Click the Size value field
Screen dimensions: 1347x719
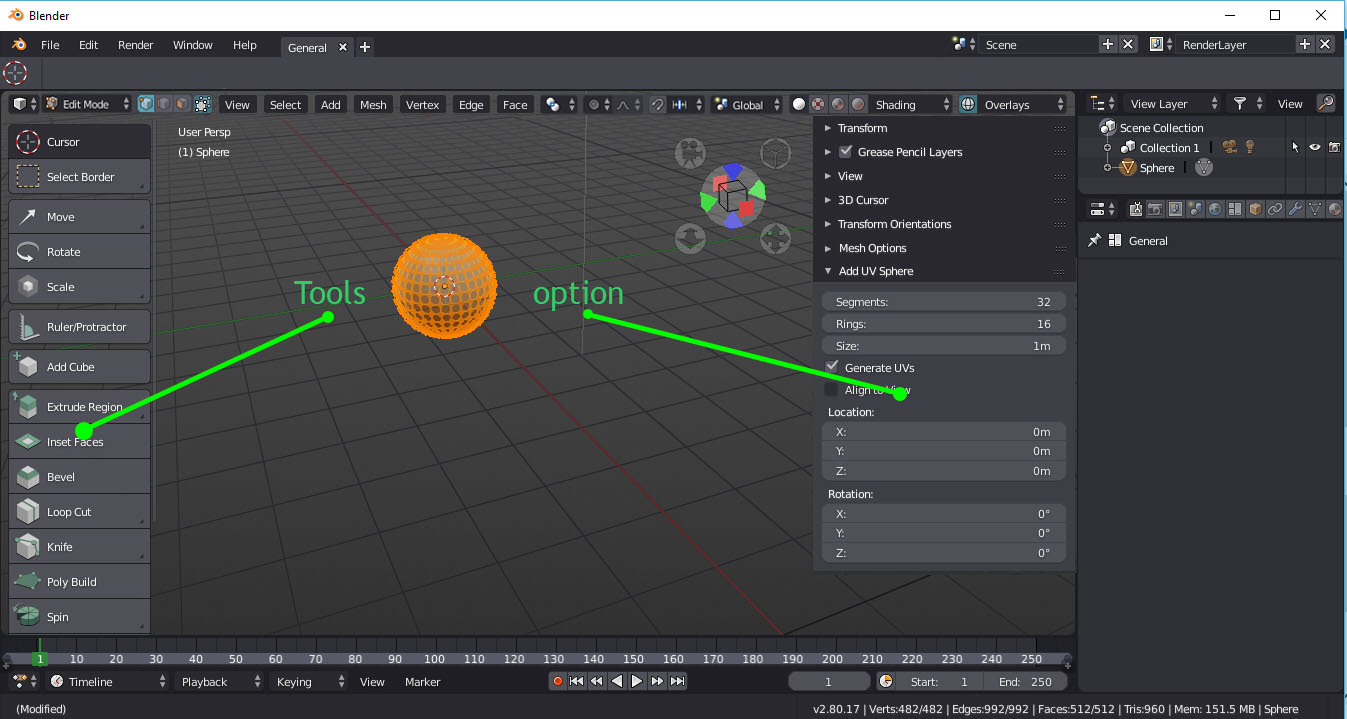(x=944, y=345)
